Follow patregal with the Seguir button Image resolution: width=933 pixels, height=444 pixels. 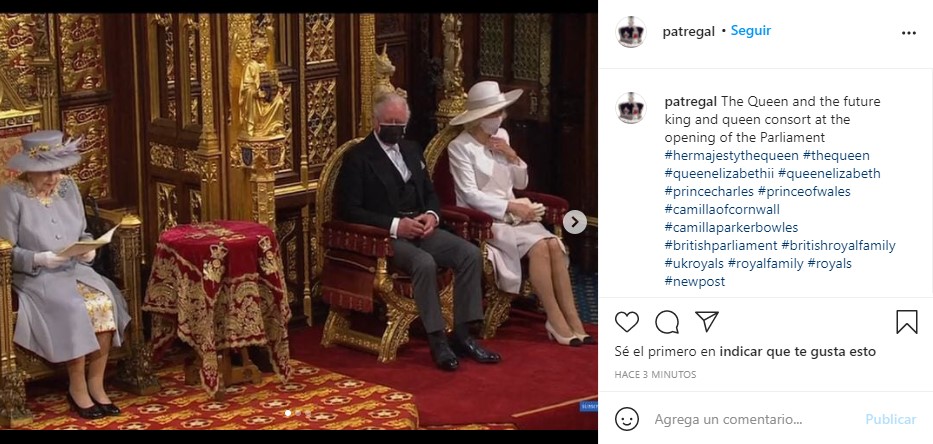point(751,31)
